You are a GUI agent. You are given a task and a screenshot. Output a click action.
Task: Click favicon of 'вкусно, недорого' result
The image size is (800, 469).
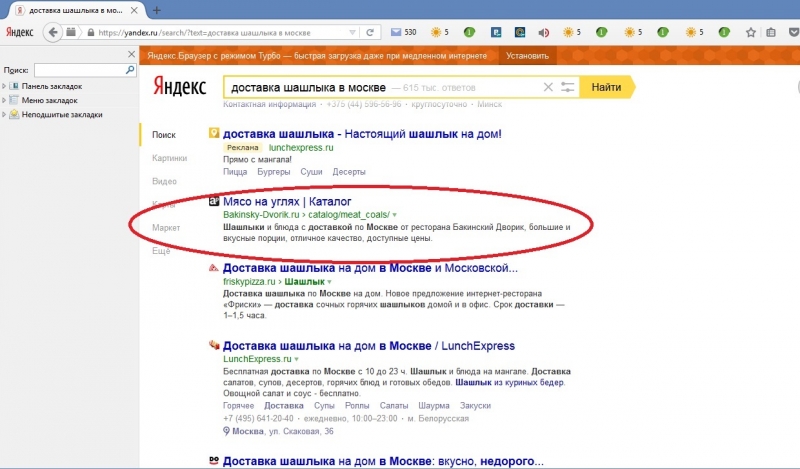pos(214,461)
